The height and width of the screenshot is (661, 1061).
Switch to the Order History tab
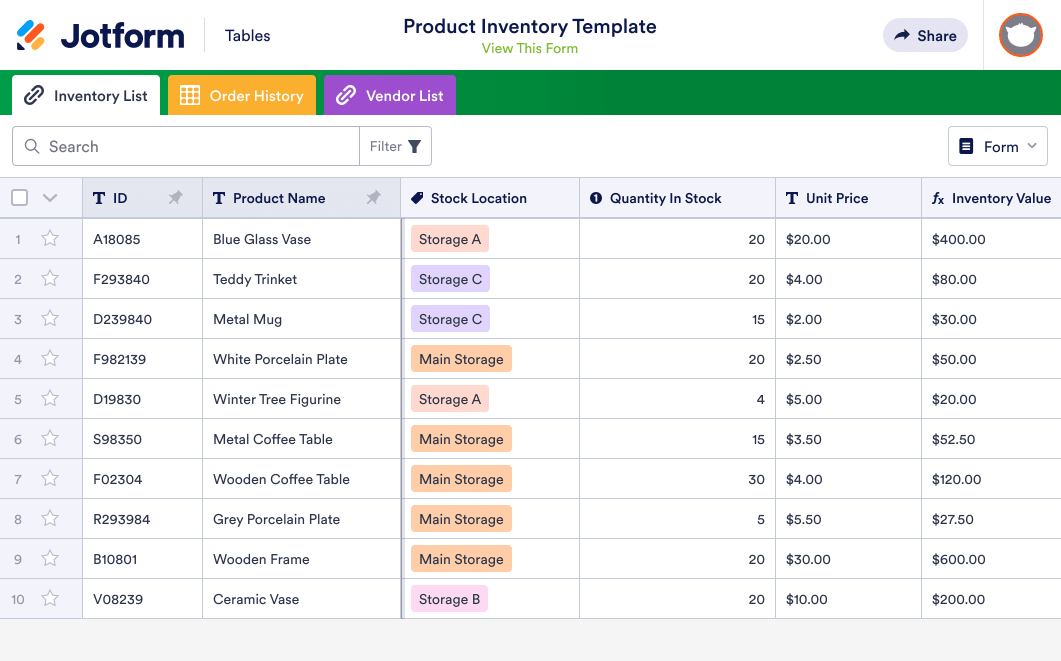[242, 96]
